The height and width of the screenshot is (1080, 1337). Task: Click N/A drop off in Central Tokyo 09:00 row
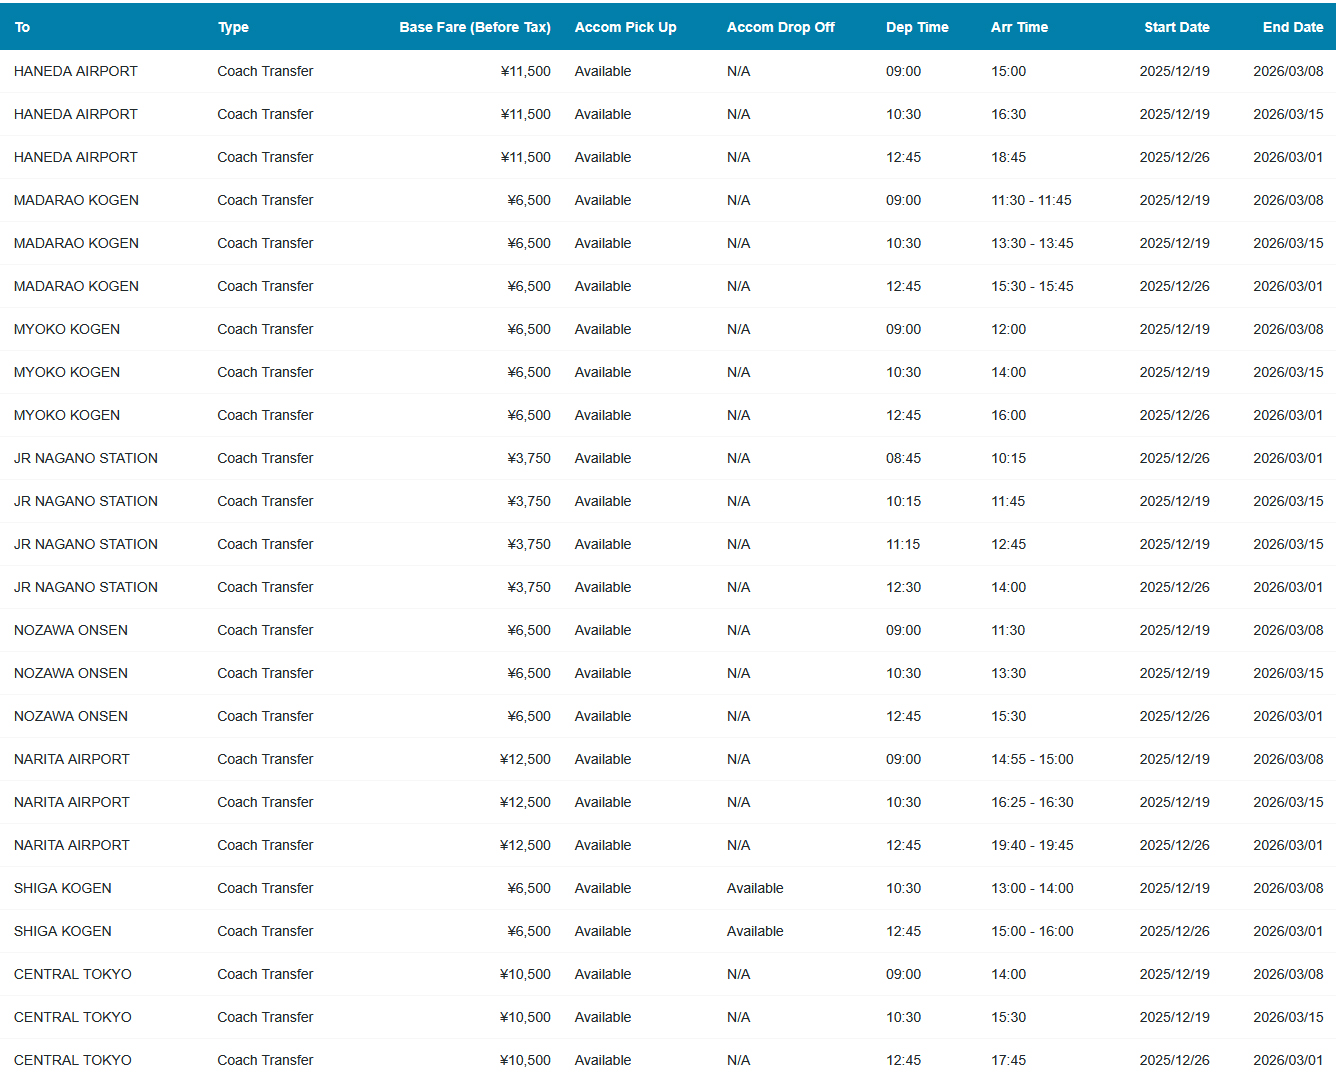(738, 974)
